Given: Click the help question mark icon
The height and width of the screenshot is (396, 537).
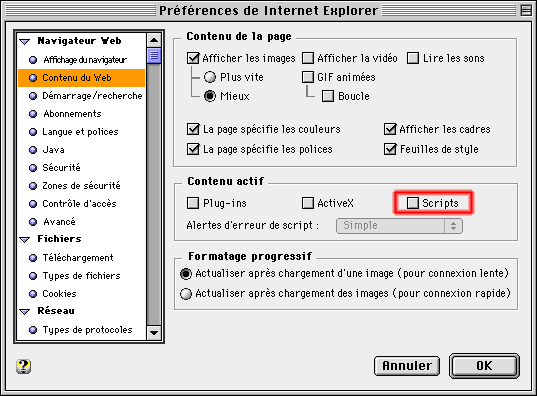Looking at the screenshot, I should [23, 366].
